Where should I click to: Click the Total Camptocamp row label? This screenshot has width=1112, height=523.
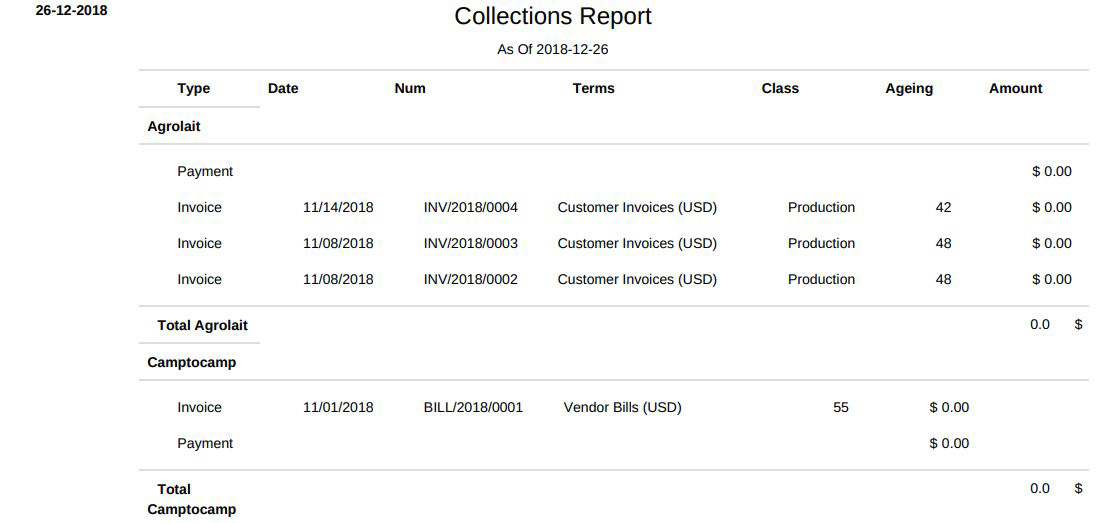191,500
